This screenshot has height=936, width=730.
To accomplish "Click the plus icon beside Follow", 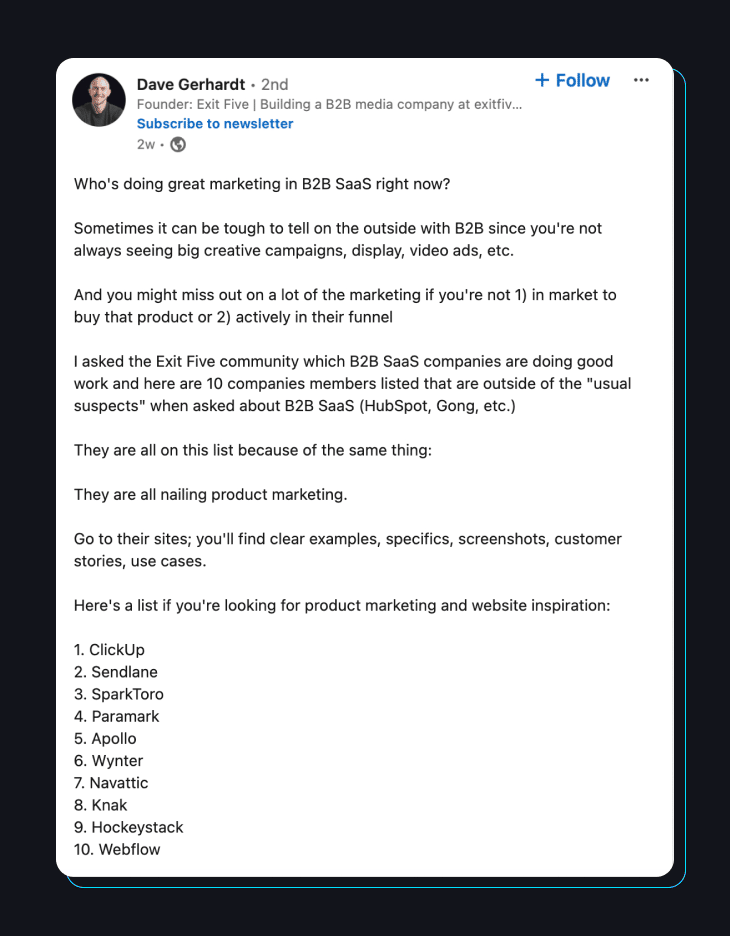I will 542,80.
